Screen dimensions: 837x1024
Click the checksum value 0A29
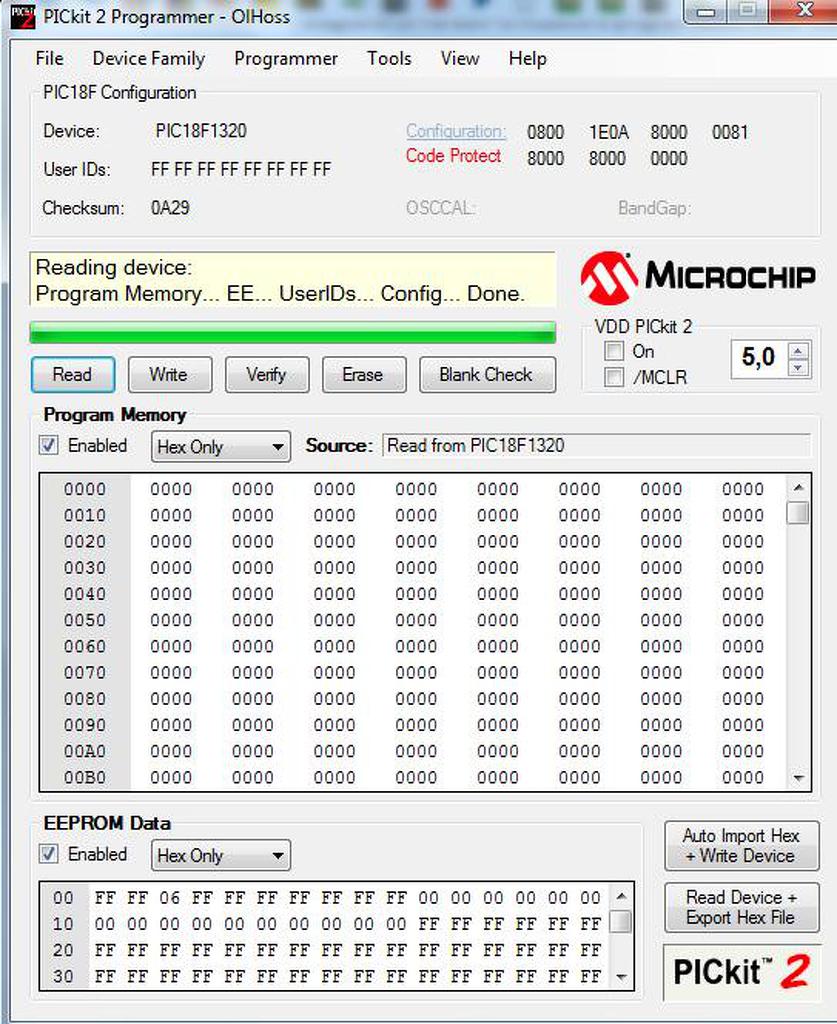coord(170,208)
